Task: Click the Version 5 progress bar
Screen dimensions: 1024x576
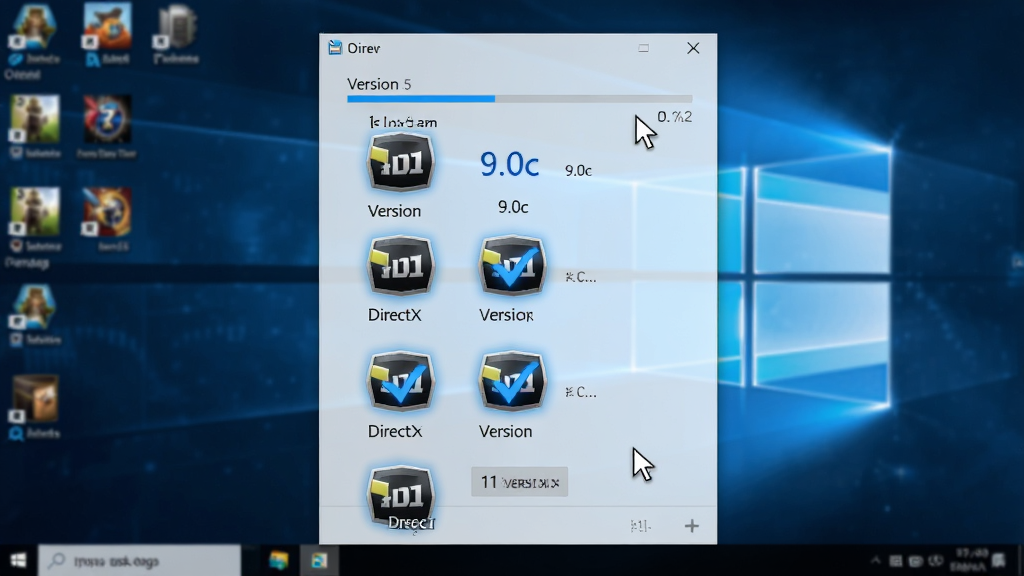Action: pyautogui.click(x=519, y=99)
